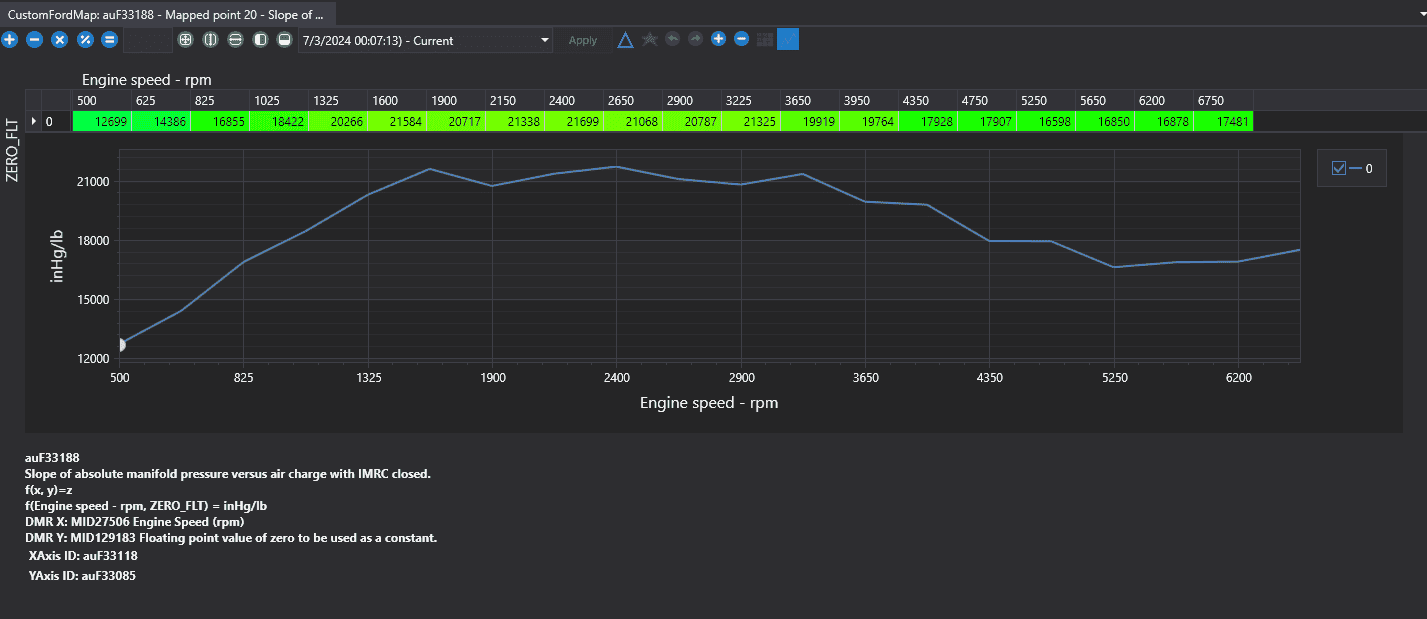
Task: Click the blue minus icon left of the multiply icon
Action: pyautogui.click(x=35, y=40)
